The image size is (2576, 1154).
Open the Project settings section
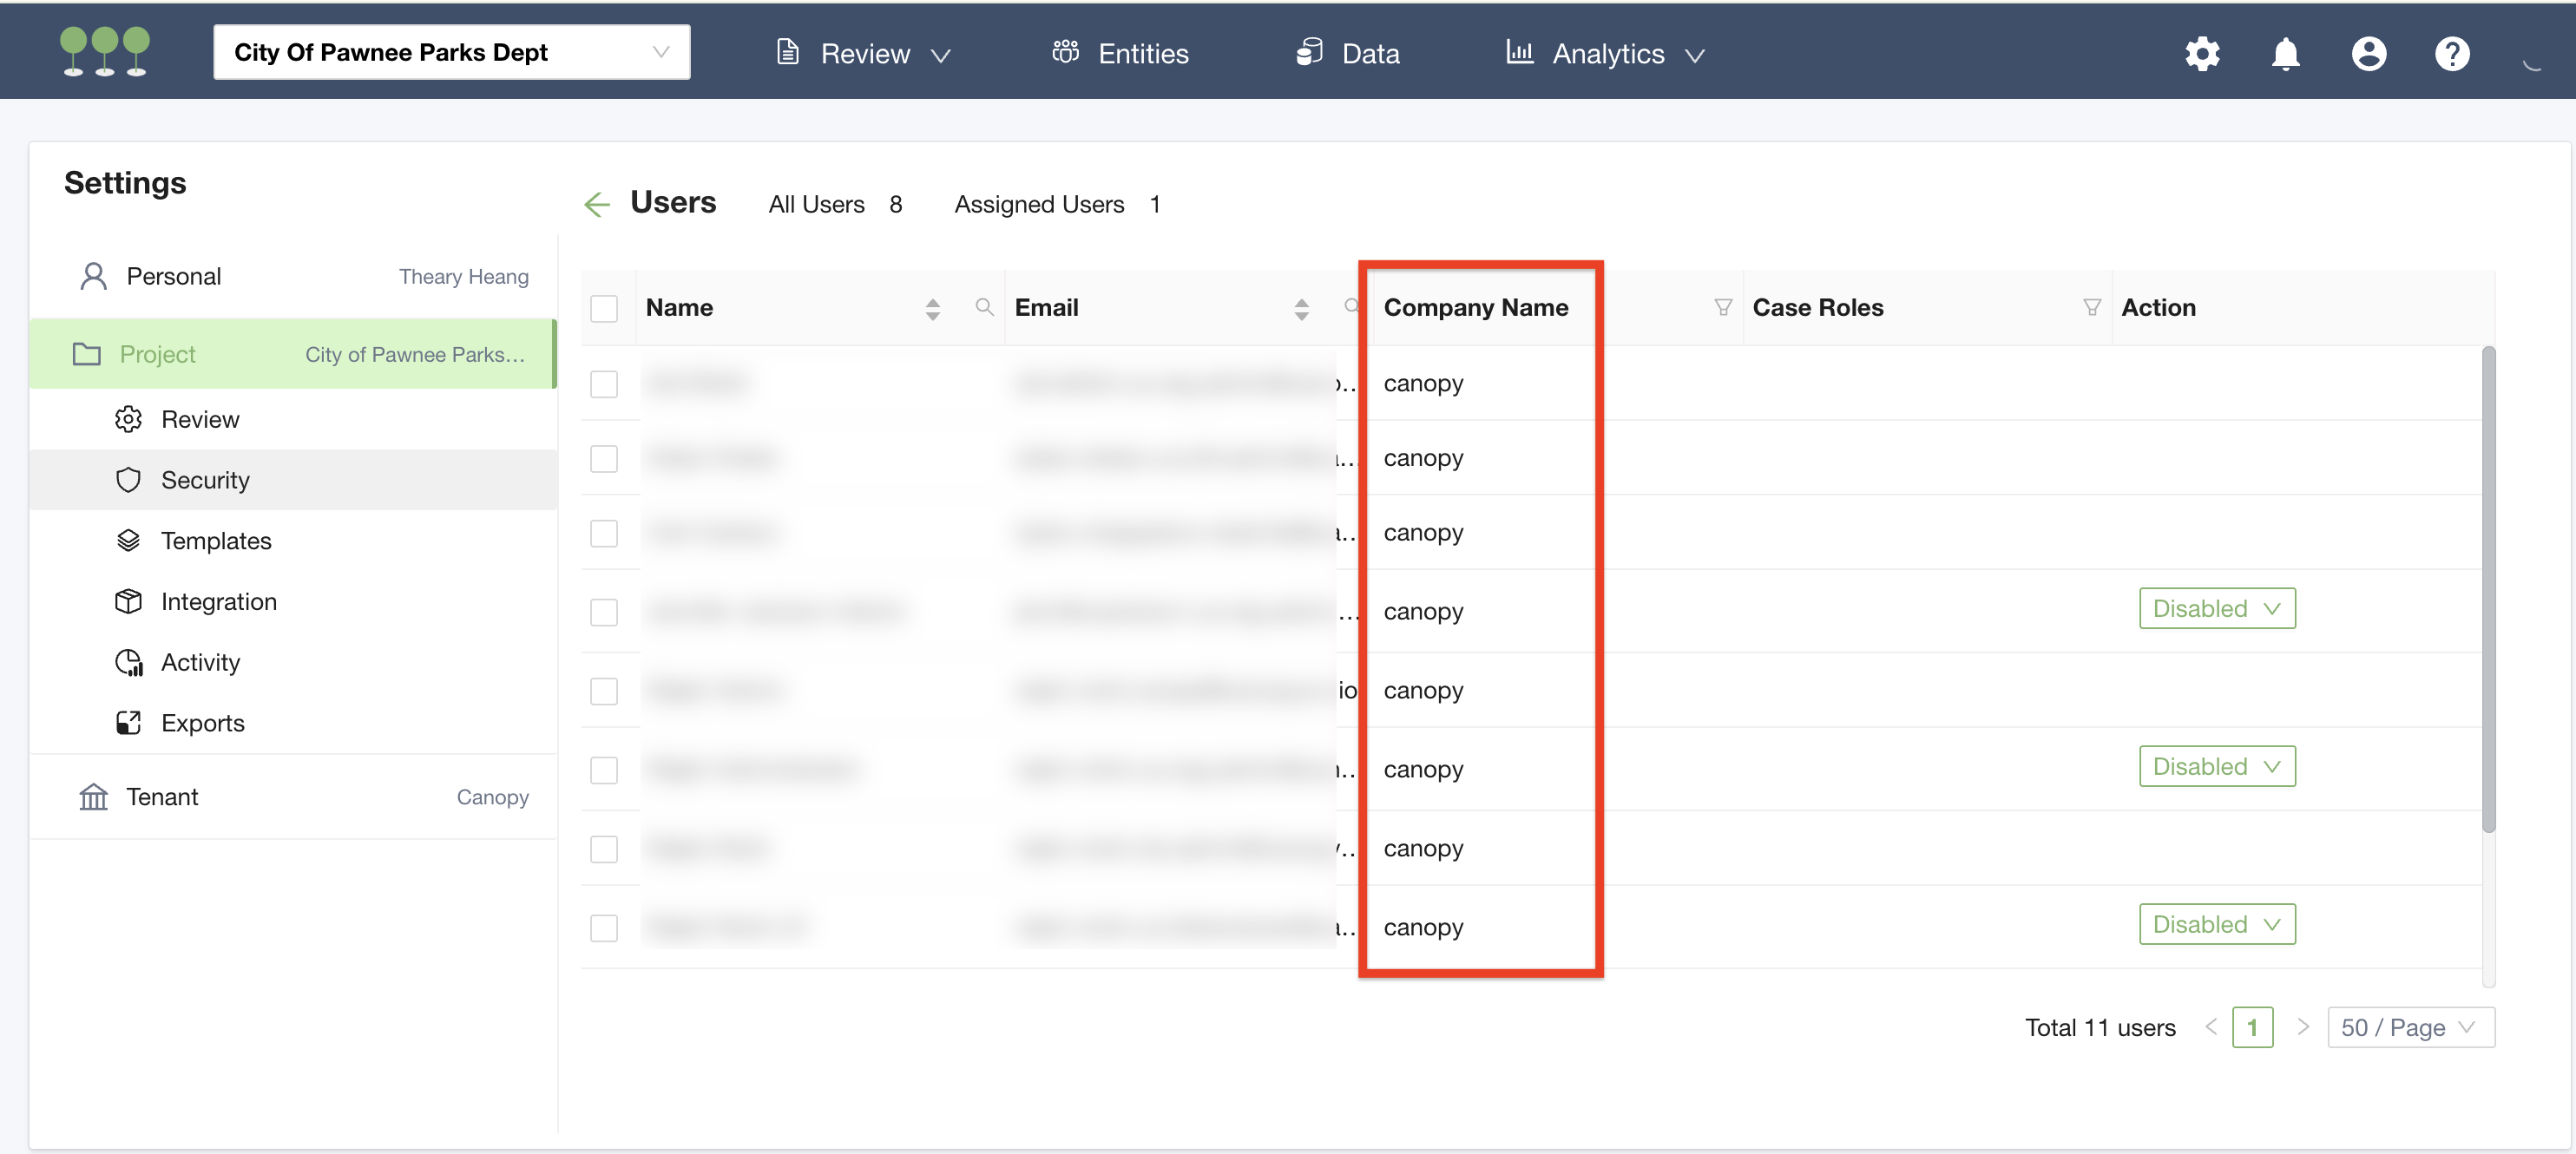pos(160,355)
